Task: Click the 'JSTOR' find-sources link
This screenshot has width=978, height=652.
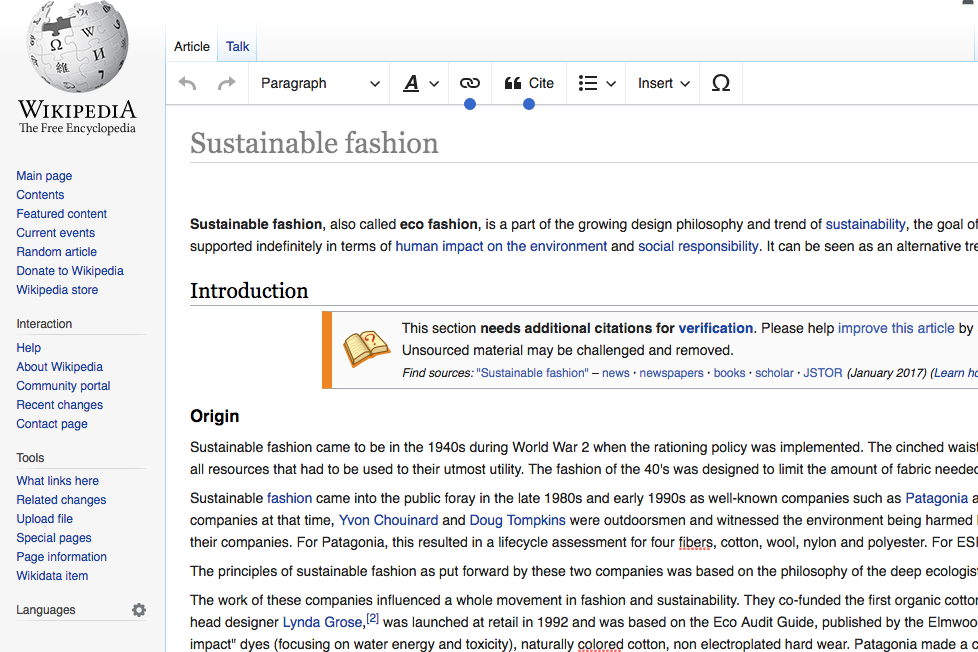Action: (x=822, y=373)
